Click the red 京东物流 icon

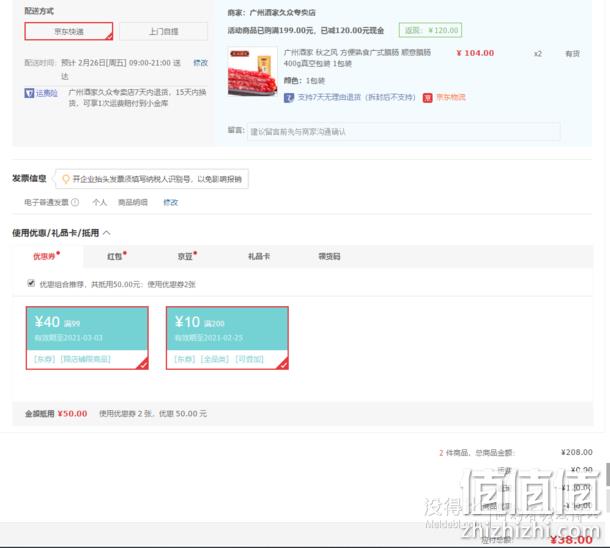pyautogui.click(x=428, y=98)
